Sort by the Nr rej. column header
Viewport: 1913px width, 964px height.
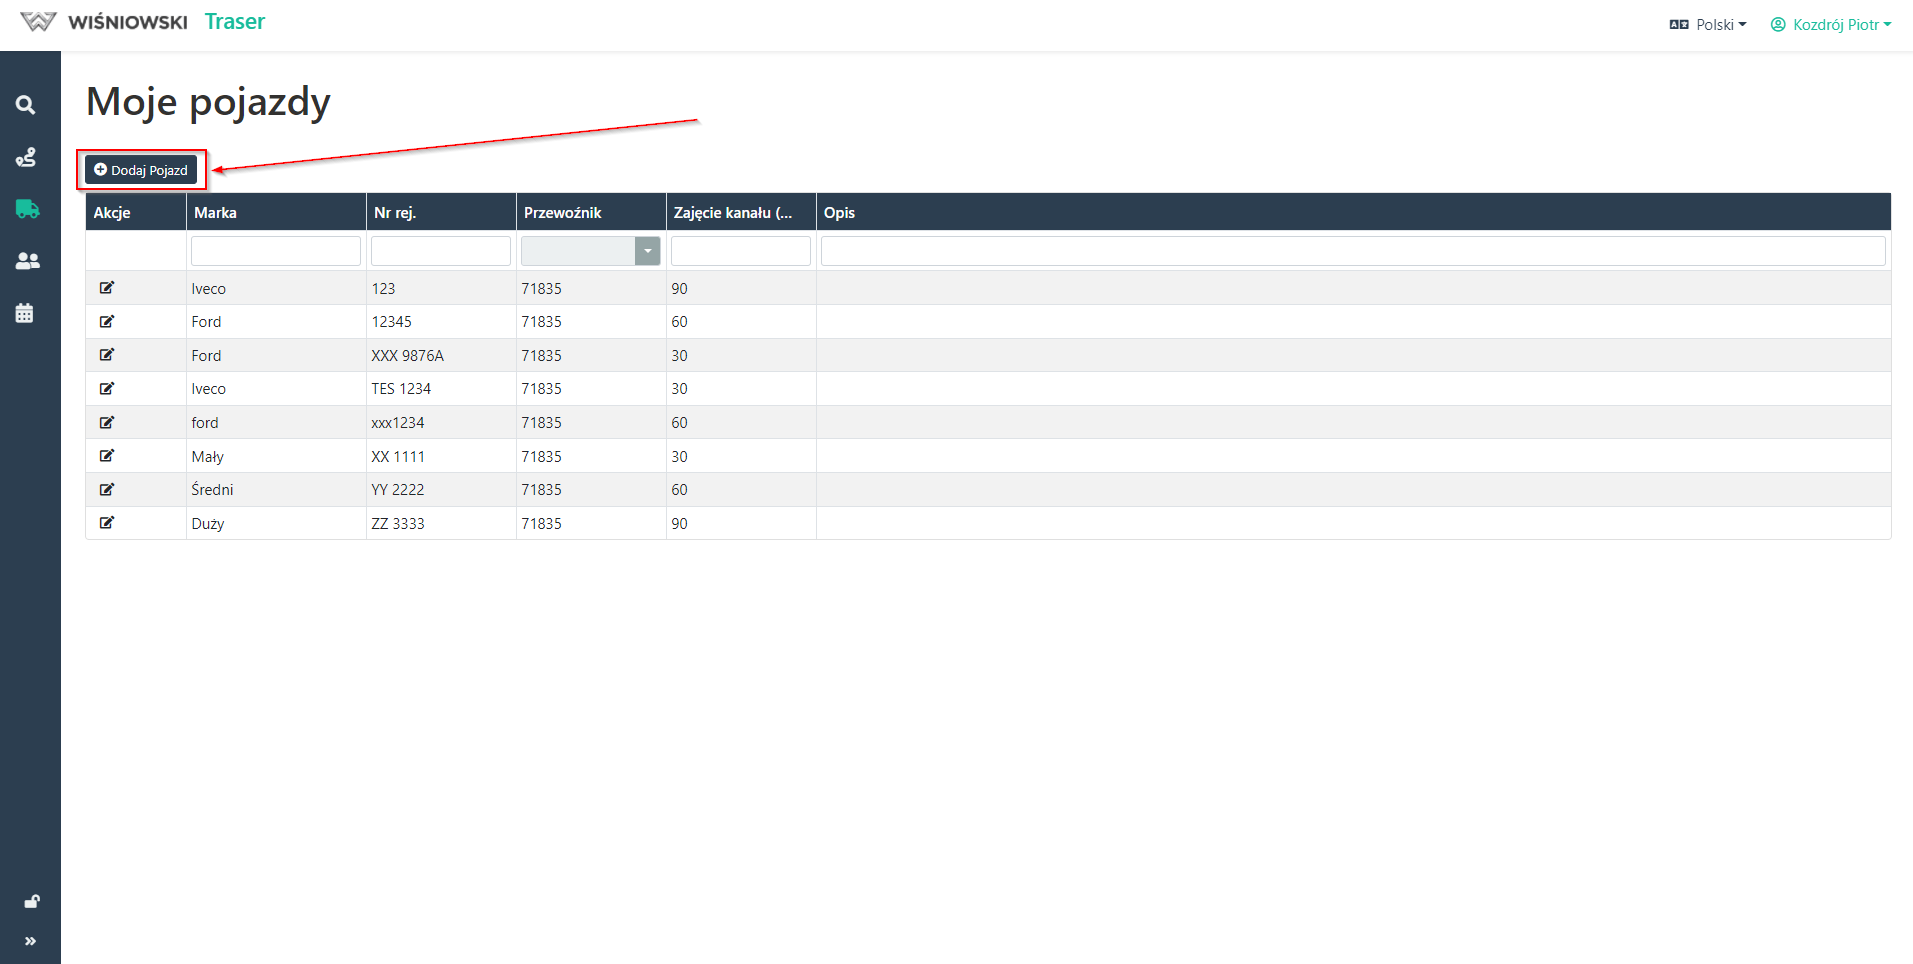tap(395, 212)
